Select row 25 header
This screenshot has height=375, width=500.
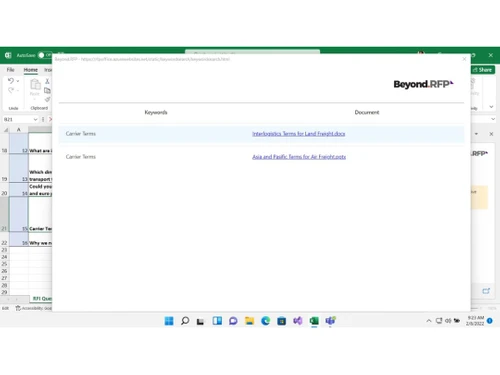click(4, 264)
